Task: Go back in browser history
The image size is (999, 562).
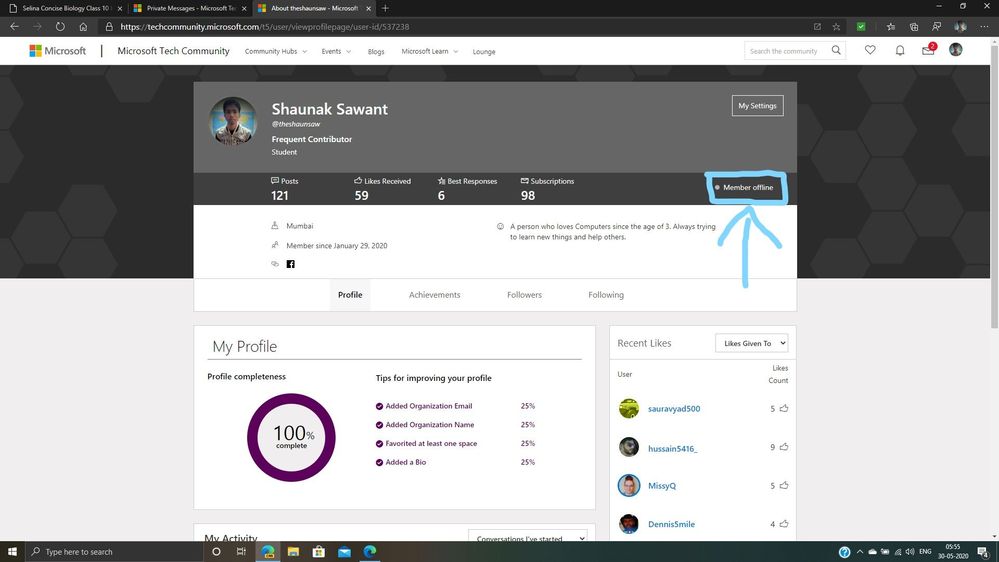Action: [14, 27]
